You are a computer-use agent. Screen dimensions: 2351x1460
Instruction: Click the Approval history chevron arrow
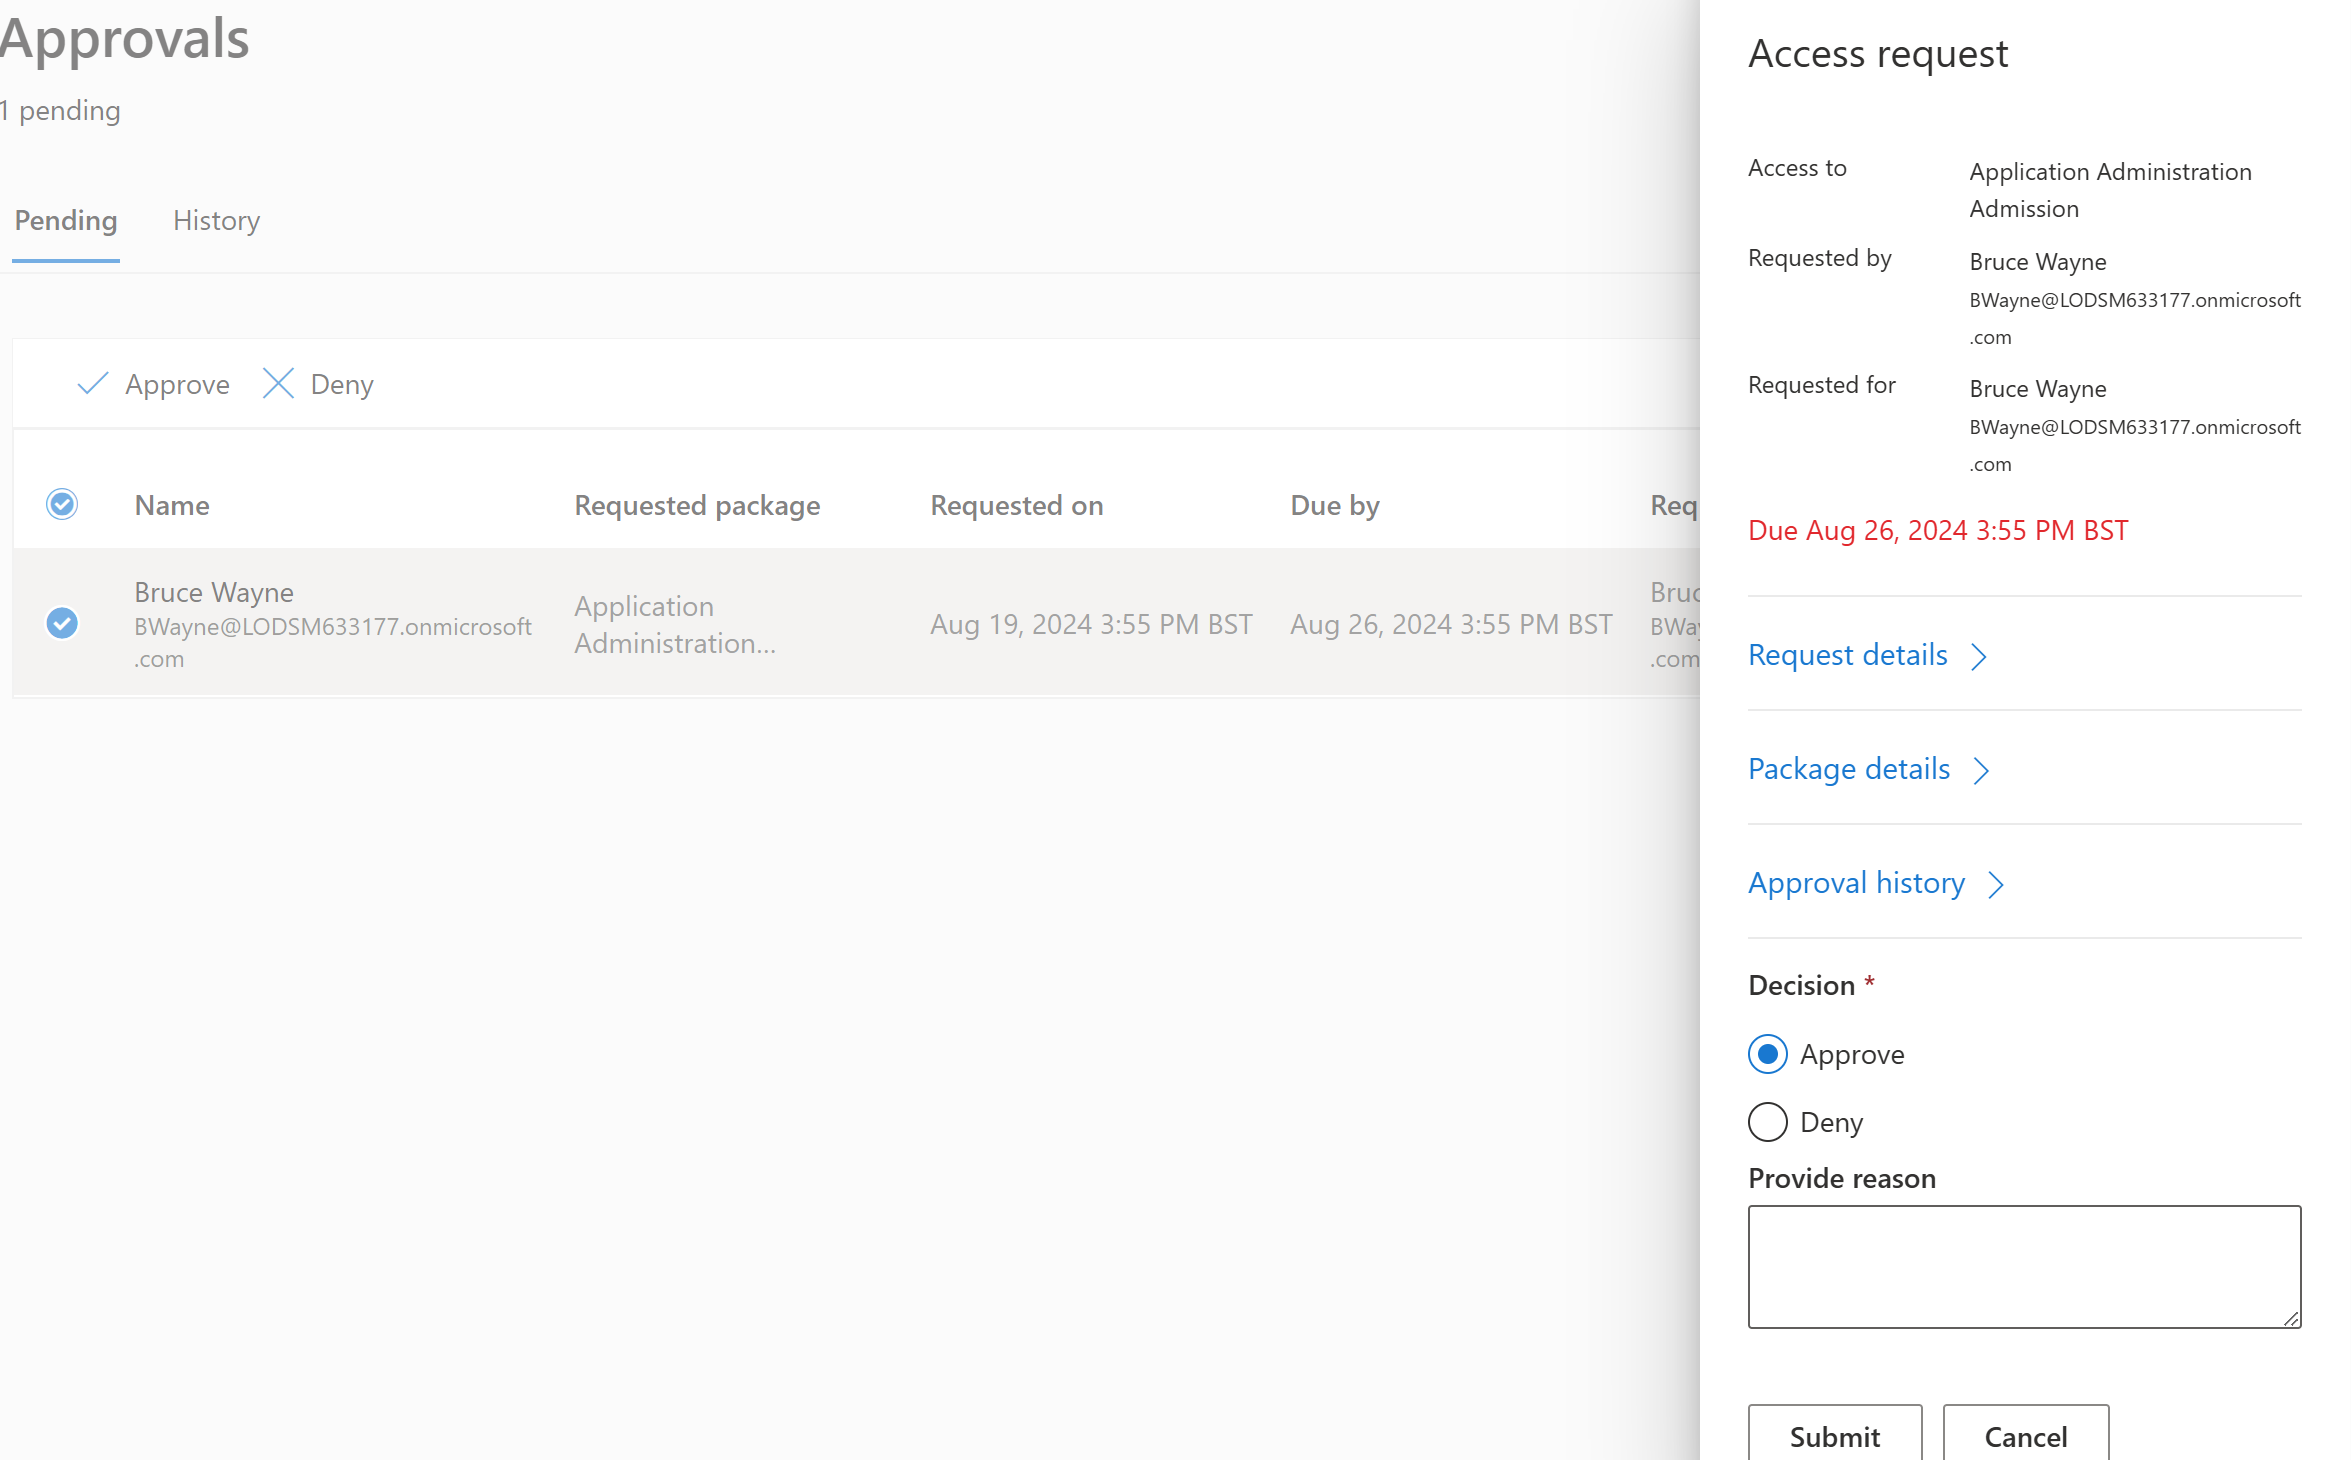coord(1996,885)
